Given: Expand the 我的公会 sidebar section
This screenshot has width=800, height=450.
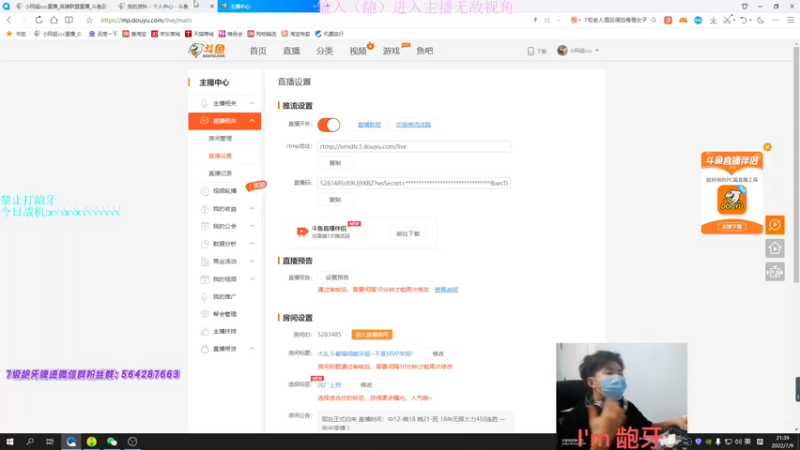Looking at the screenshot, I should (252, 226).
